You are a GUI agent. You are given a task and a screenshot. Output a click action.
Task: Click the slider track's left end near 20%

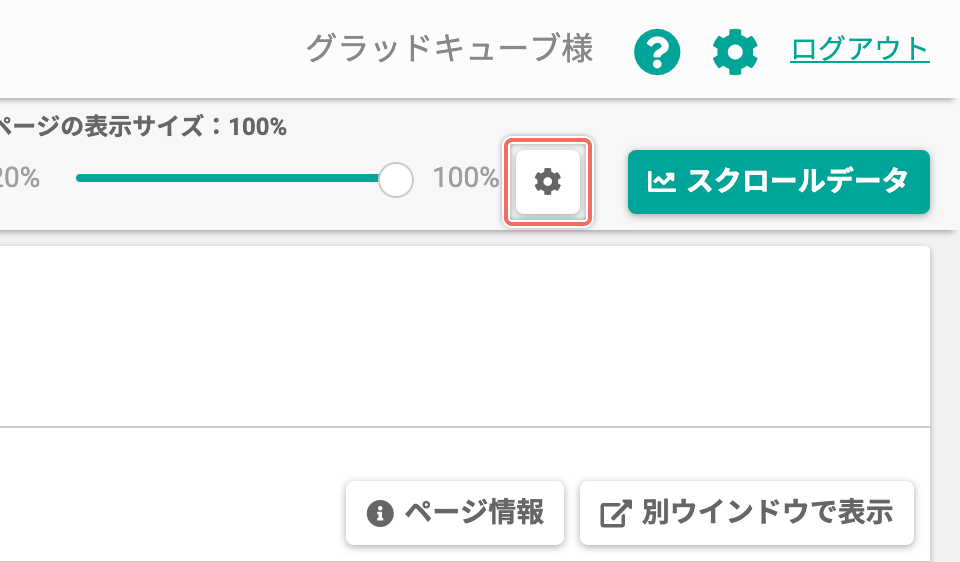pyautogui.click(x=81, y=178)
